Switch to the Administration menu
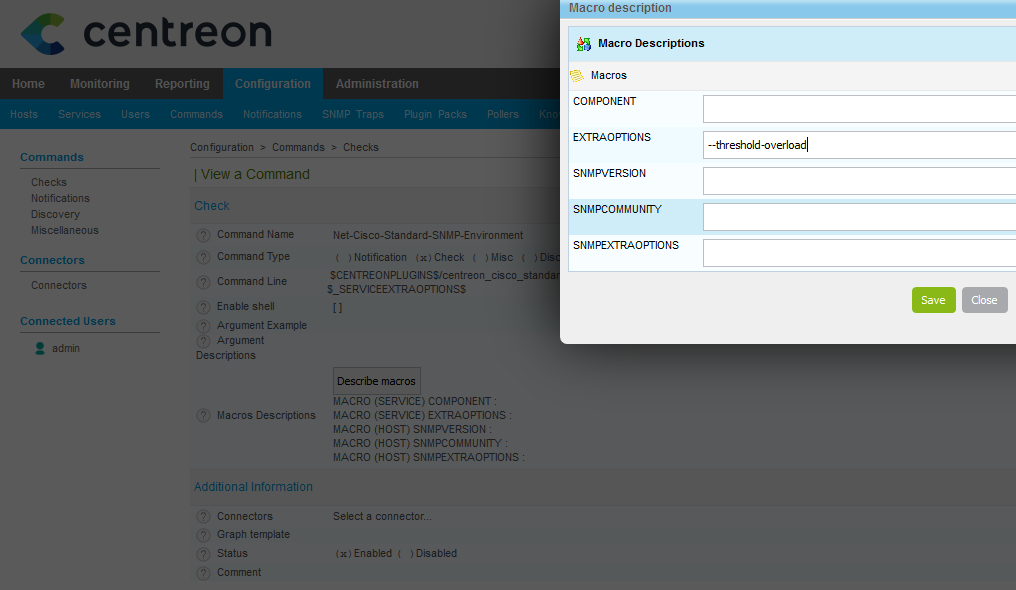This screenshot has height=590, width=1016. coord(377,83)
